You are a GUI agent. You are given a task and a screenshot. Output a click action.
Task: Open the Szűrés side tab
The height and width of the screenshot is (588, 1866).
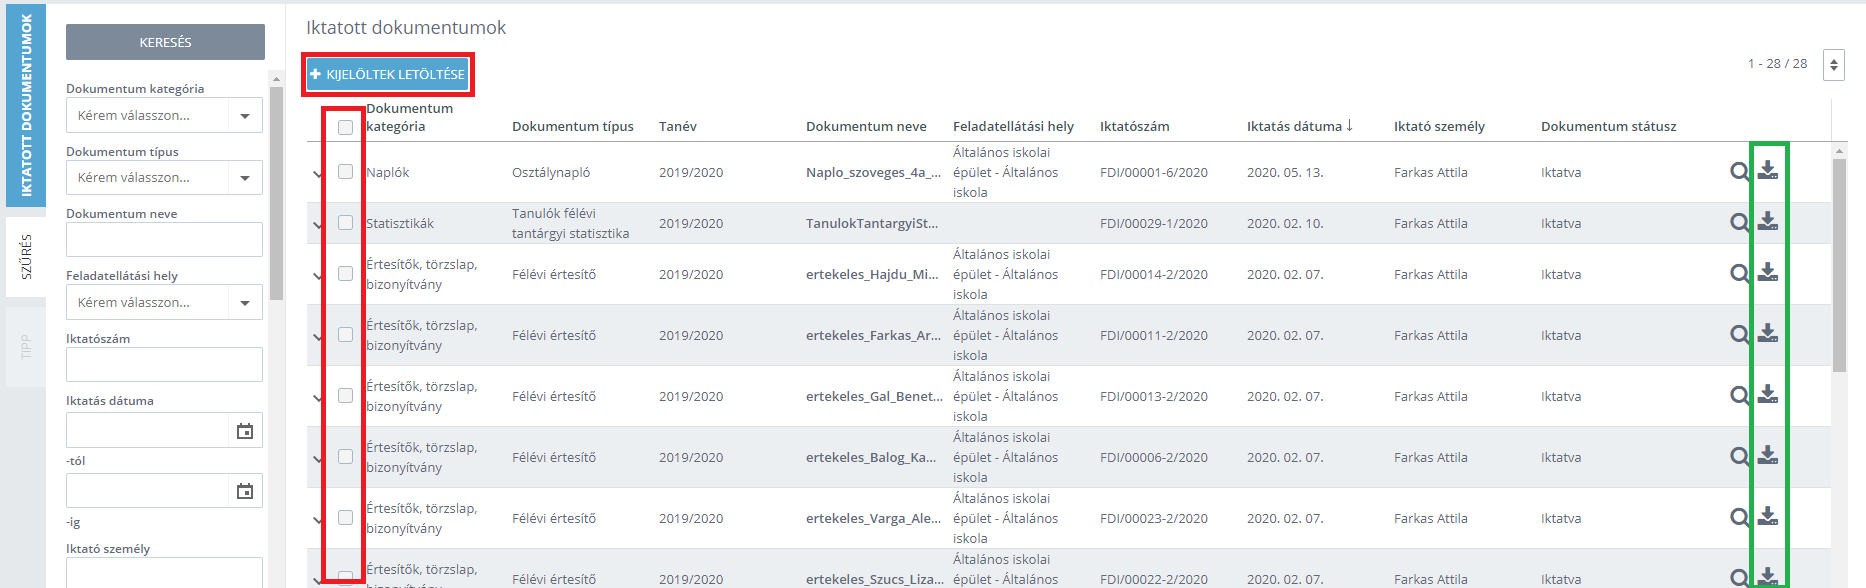(x=26, y=257)
